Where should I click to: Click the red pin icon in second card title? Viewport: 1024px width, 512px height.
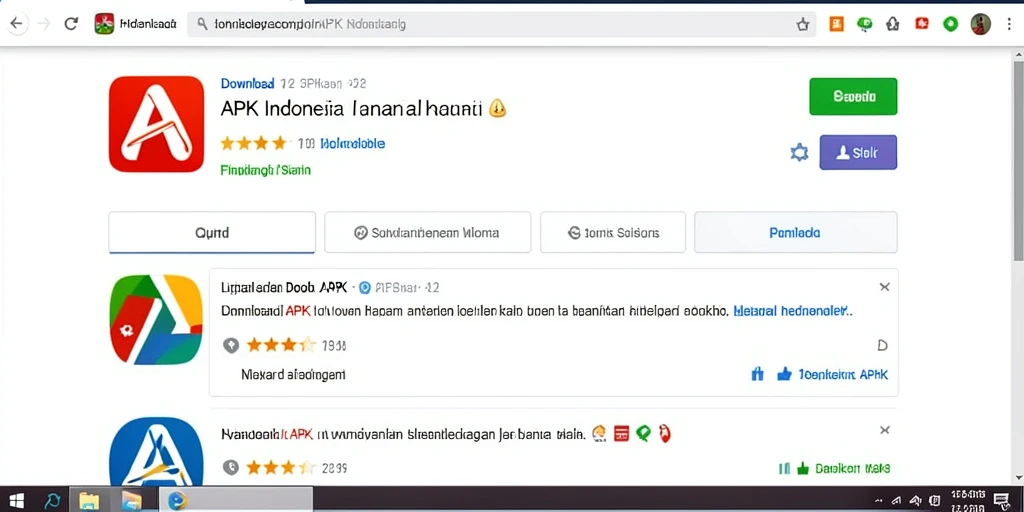pyautogui.click(x=665, y=433)
